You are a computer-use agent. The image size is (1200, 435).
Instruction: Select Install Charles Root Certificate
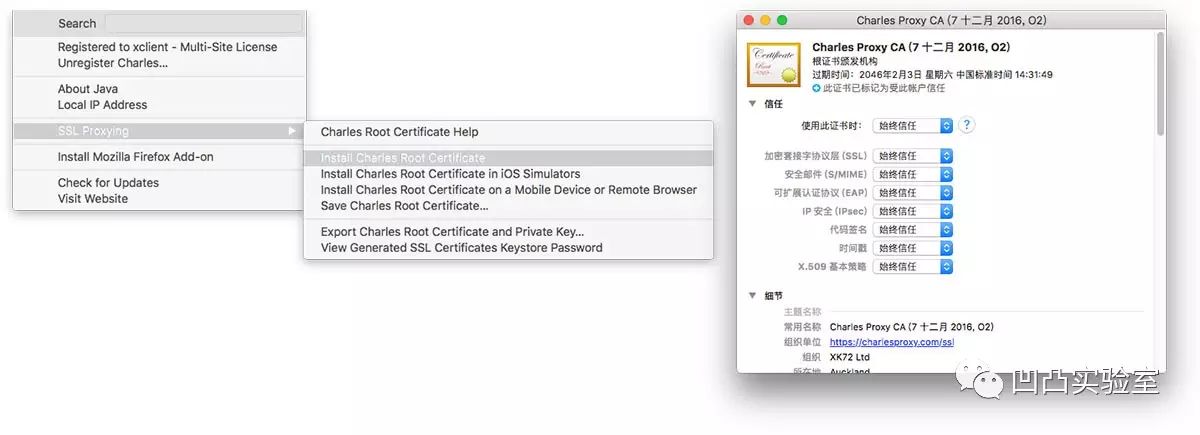click(508, 158)
